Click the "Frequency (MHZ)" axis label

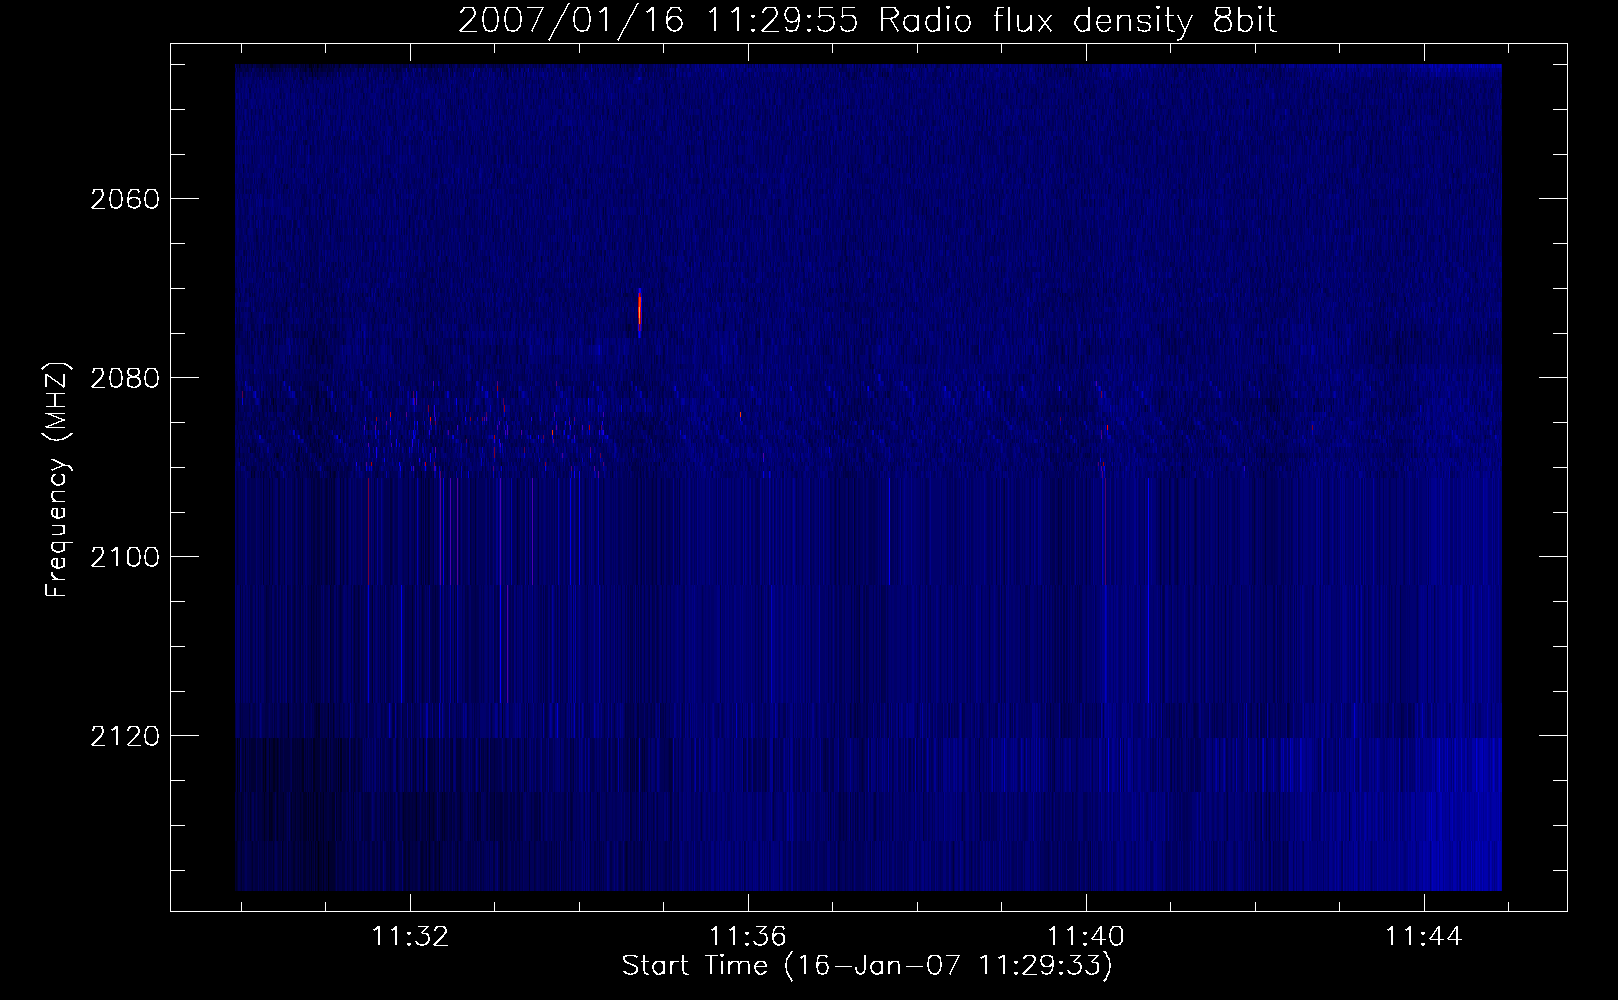[x=57, y=480]
